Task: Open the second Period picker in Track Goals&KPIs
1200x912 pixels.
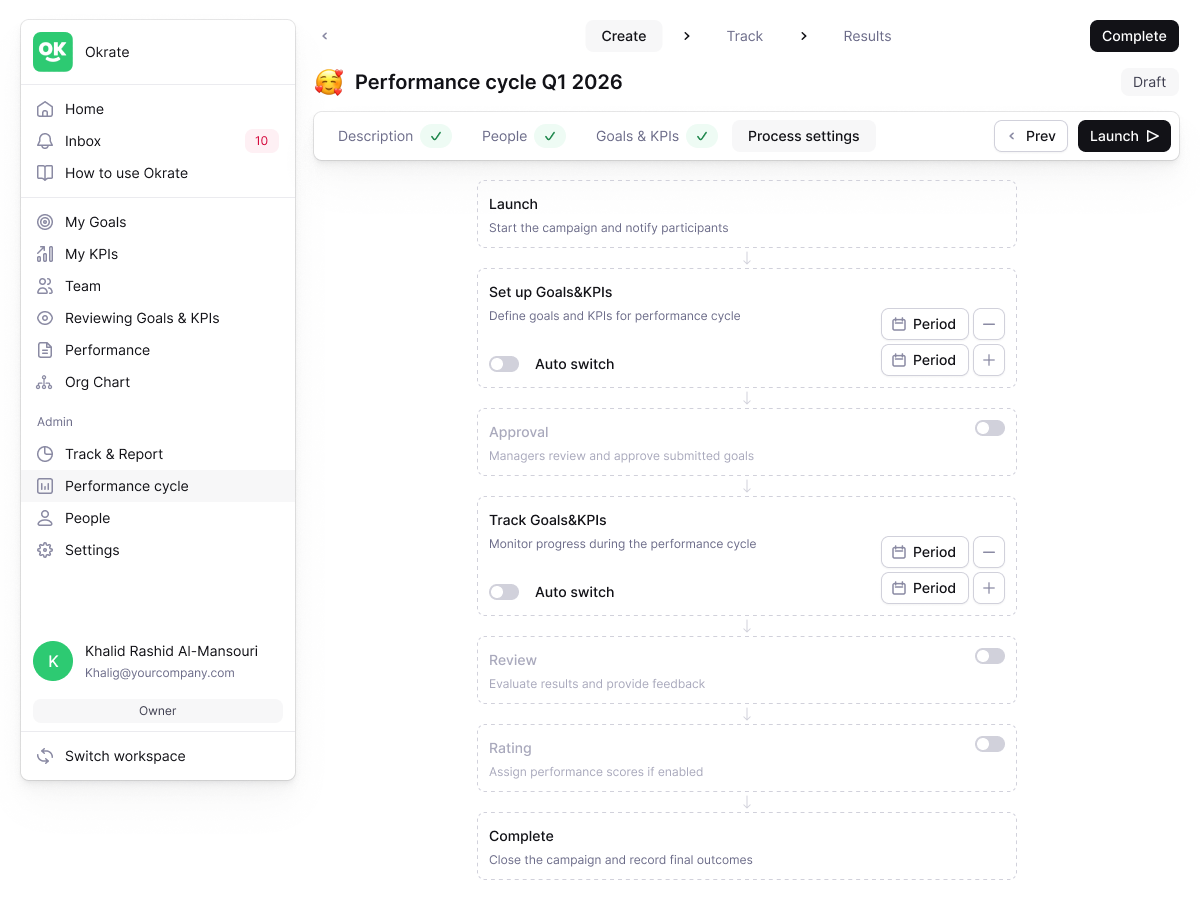Action: click(924, 588)
